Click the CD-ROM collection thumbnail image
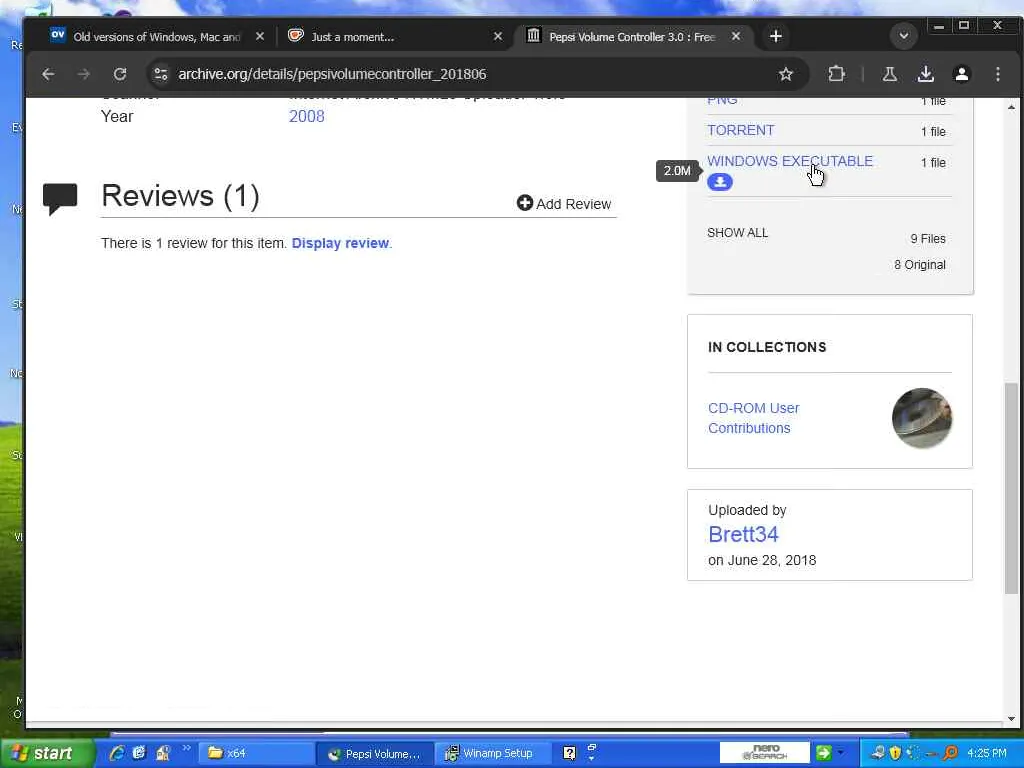The height and width of the screenshot is (768, 1024). pyautogui.click(x=921, y=418)
